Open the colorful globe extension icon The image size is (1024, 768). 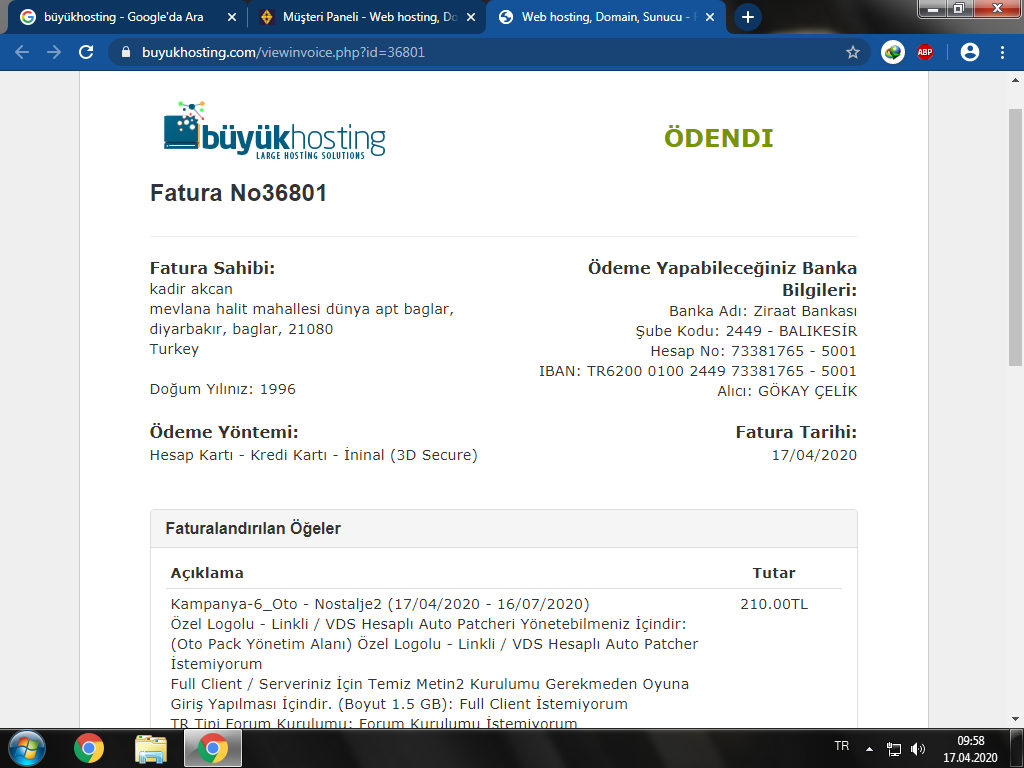893,52
